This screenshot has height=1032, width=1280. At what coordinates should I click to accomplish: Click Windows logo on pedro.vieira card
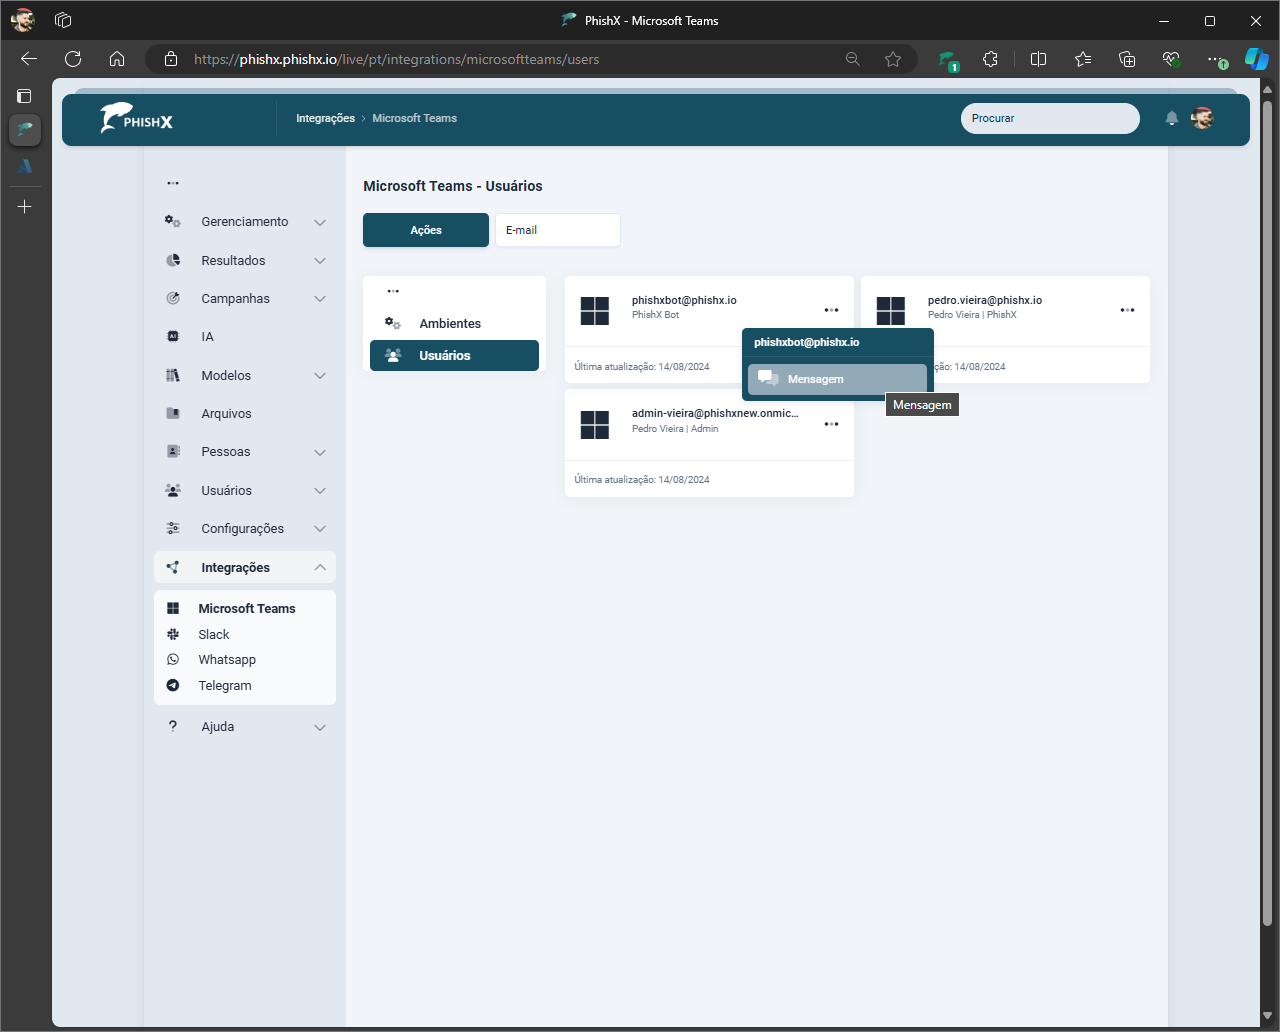pos(891,311)
